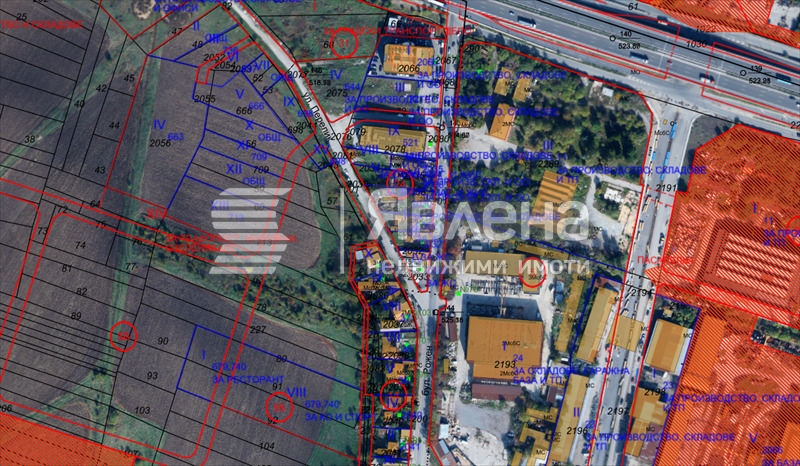This screenshot has width=800, height=466.
Task: Click the large orange-roof building 2193
Action: 505,343
